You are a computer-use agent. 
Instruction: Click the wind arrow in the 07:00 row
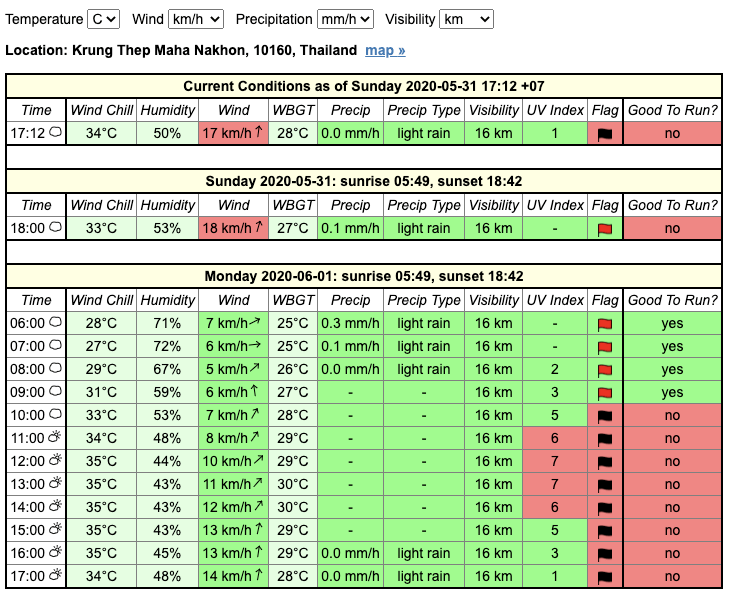tap(255, 346)
